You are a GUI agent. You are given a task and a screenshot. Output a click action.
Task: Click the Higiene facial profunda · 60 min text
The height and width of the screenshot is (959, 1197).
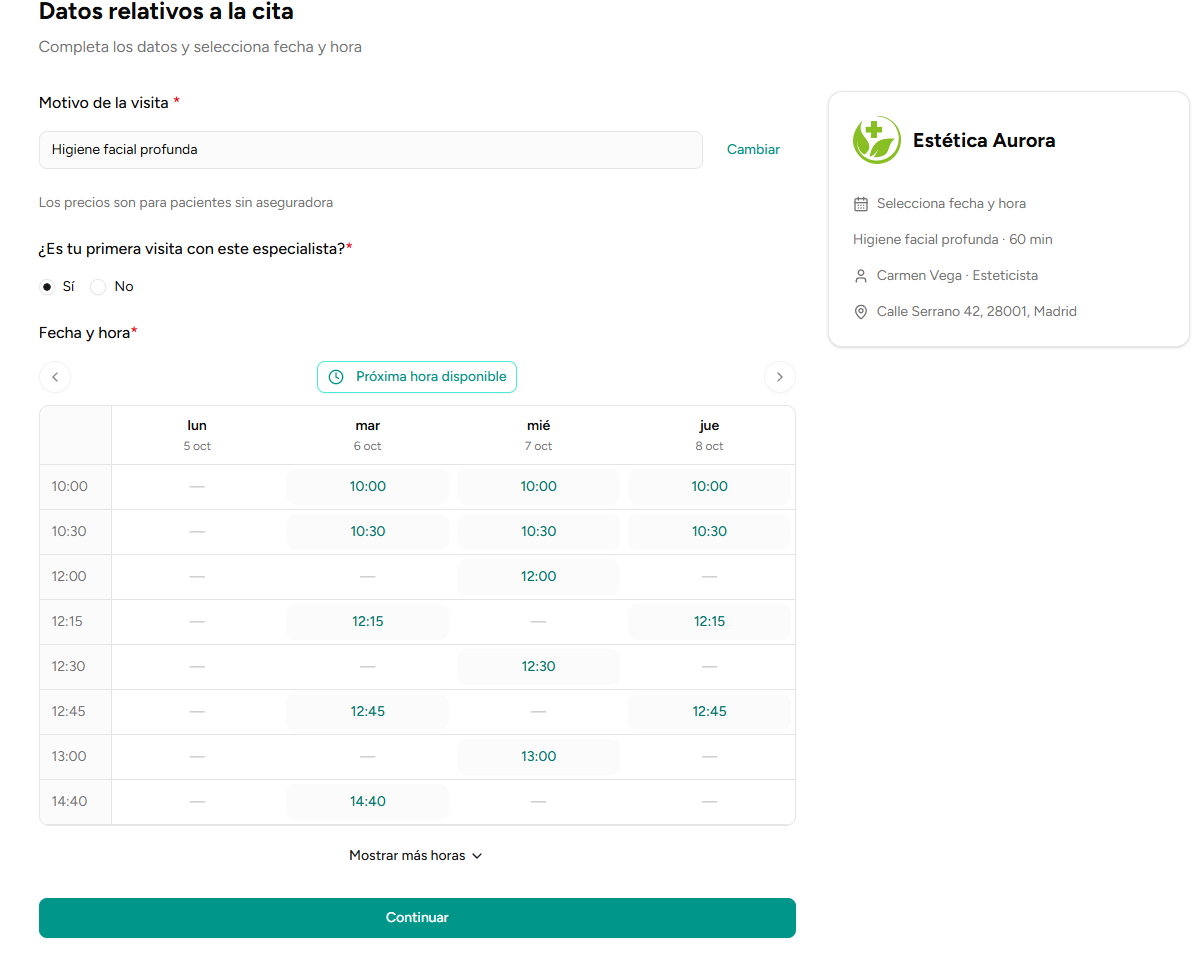953,240
